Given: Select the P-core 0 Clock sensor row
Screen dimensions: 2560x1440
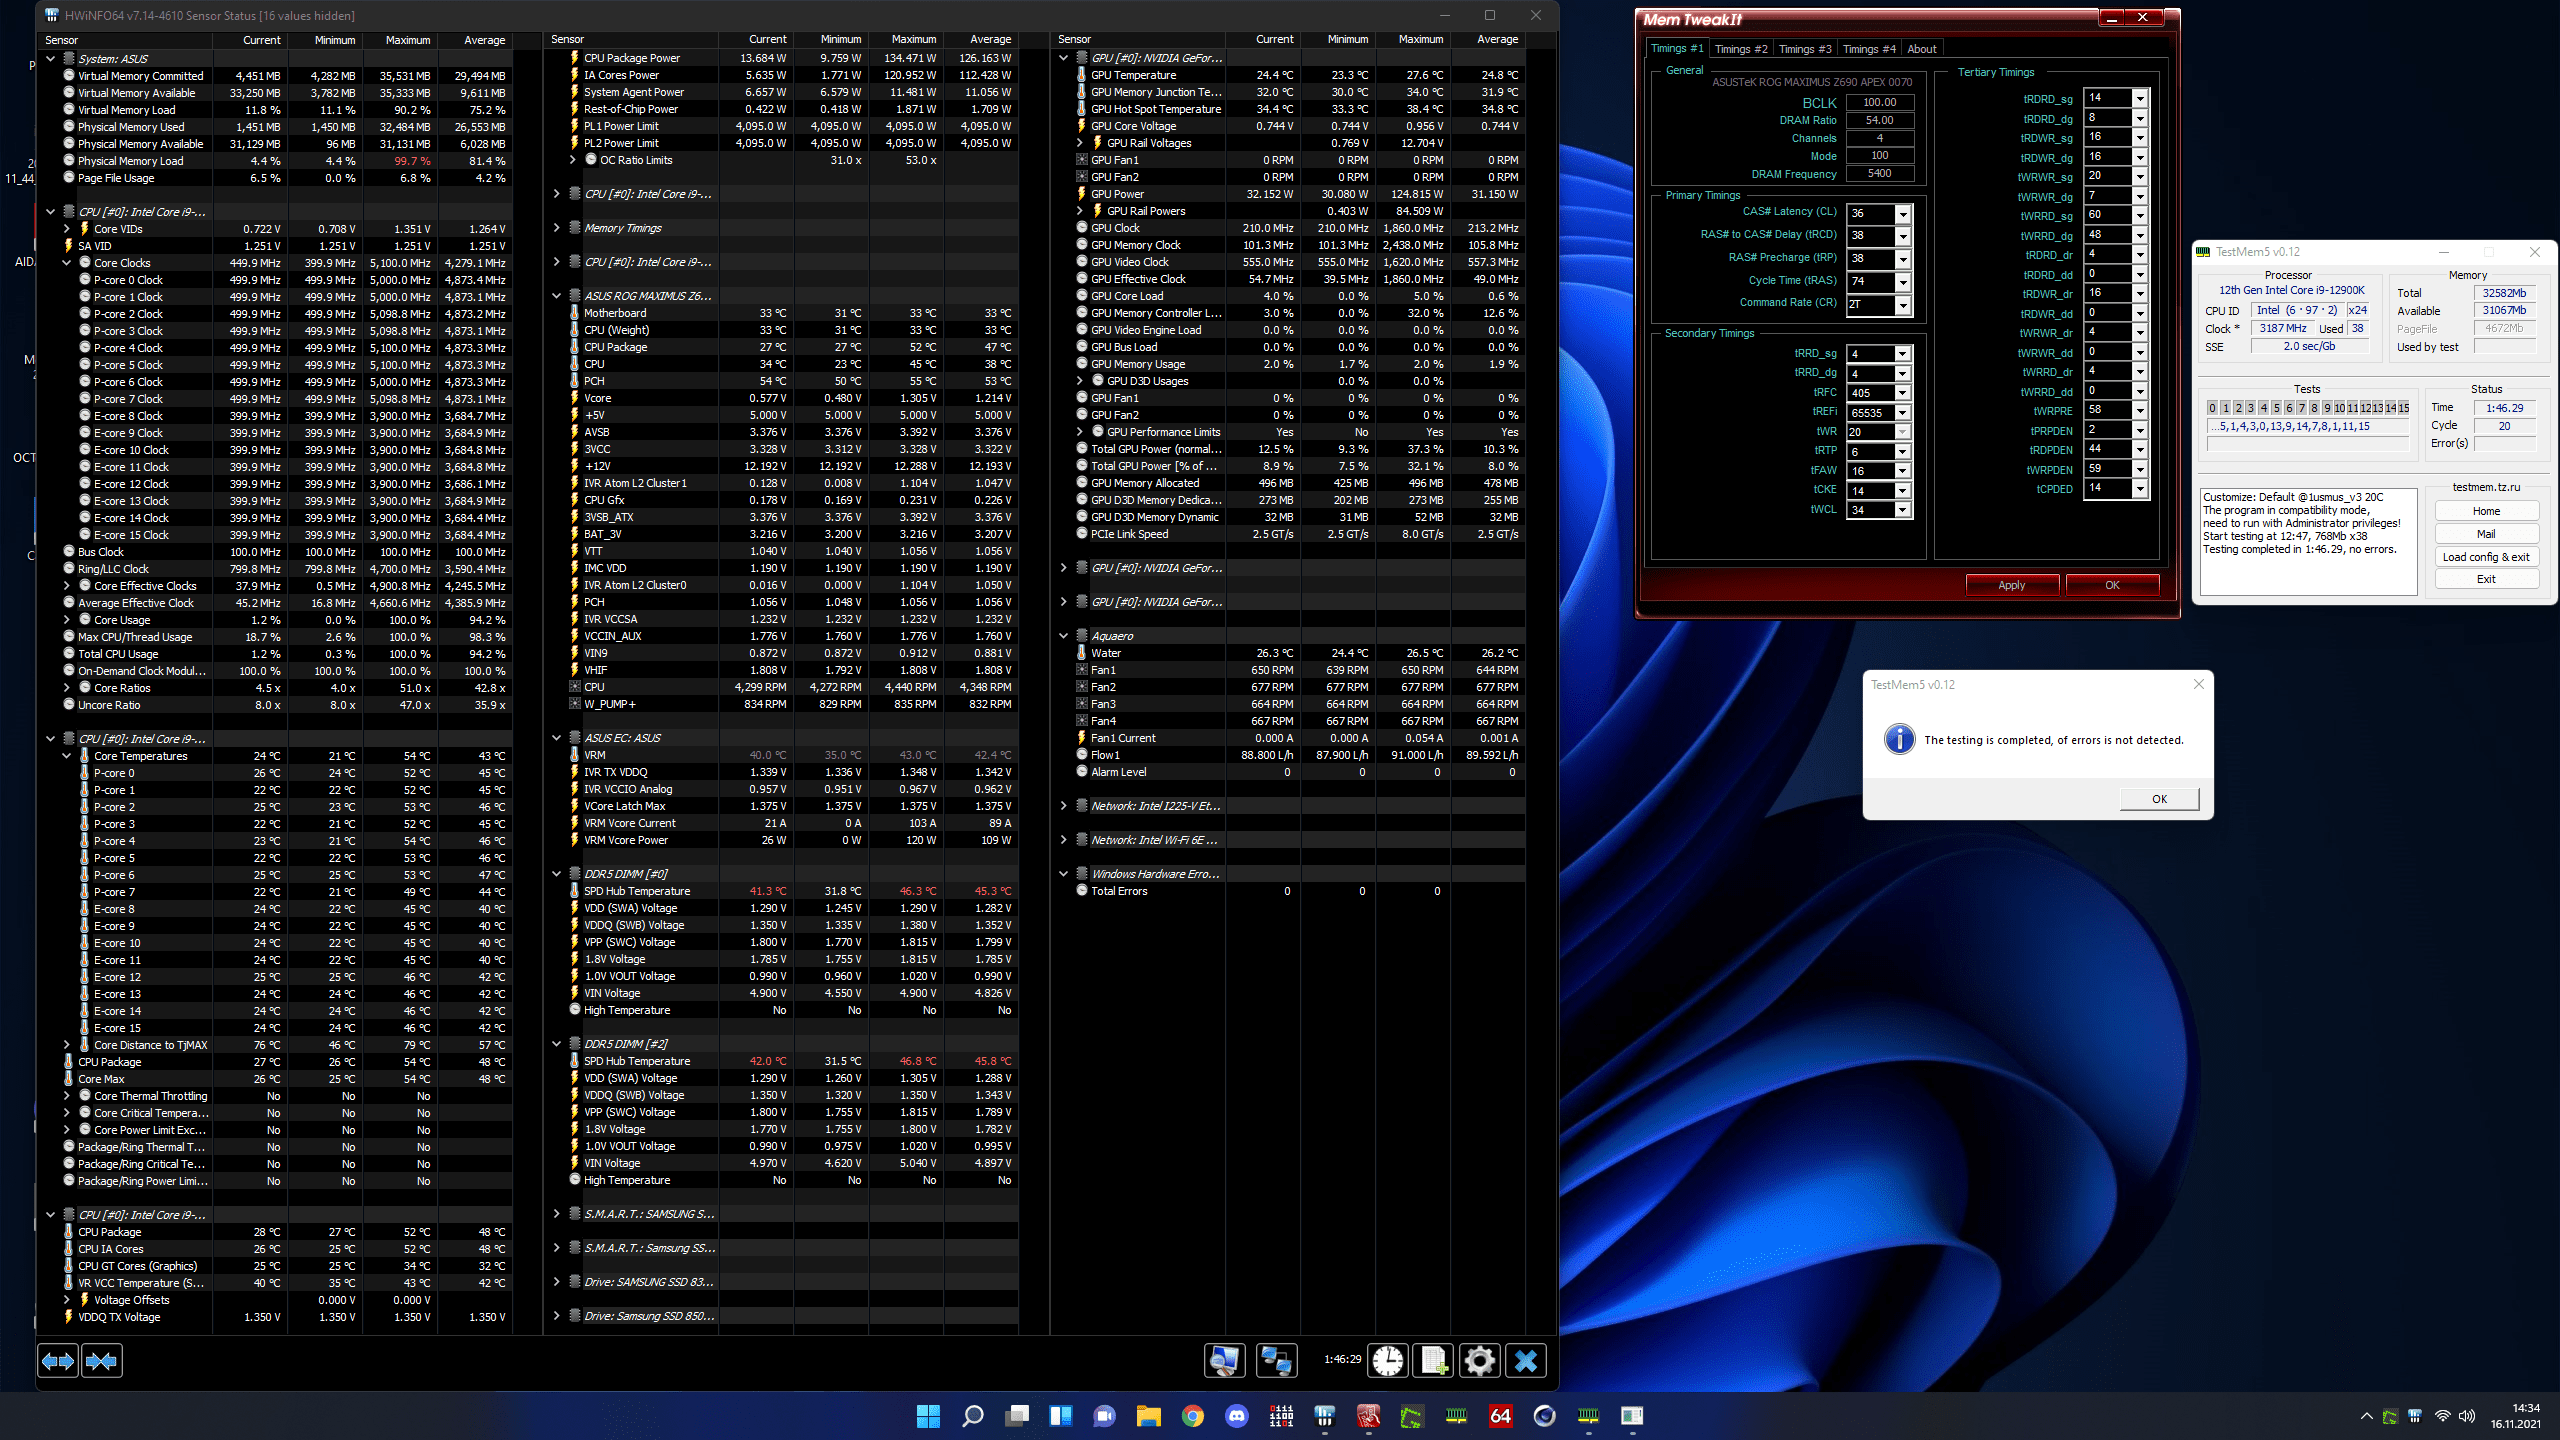Looking at the screenshot, I should pyautogui.click(x=274, y=280).
